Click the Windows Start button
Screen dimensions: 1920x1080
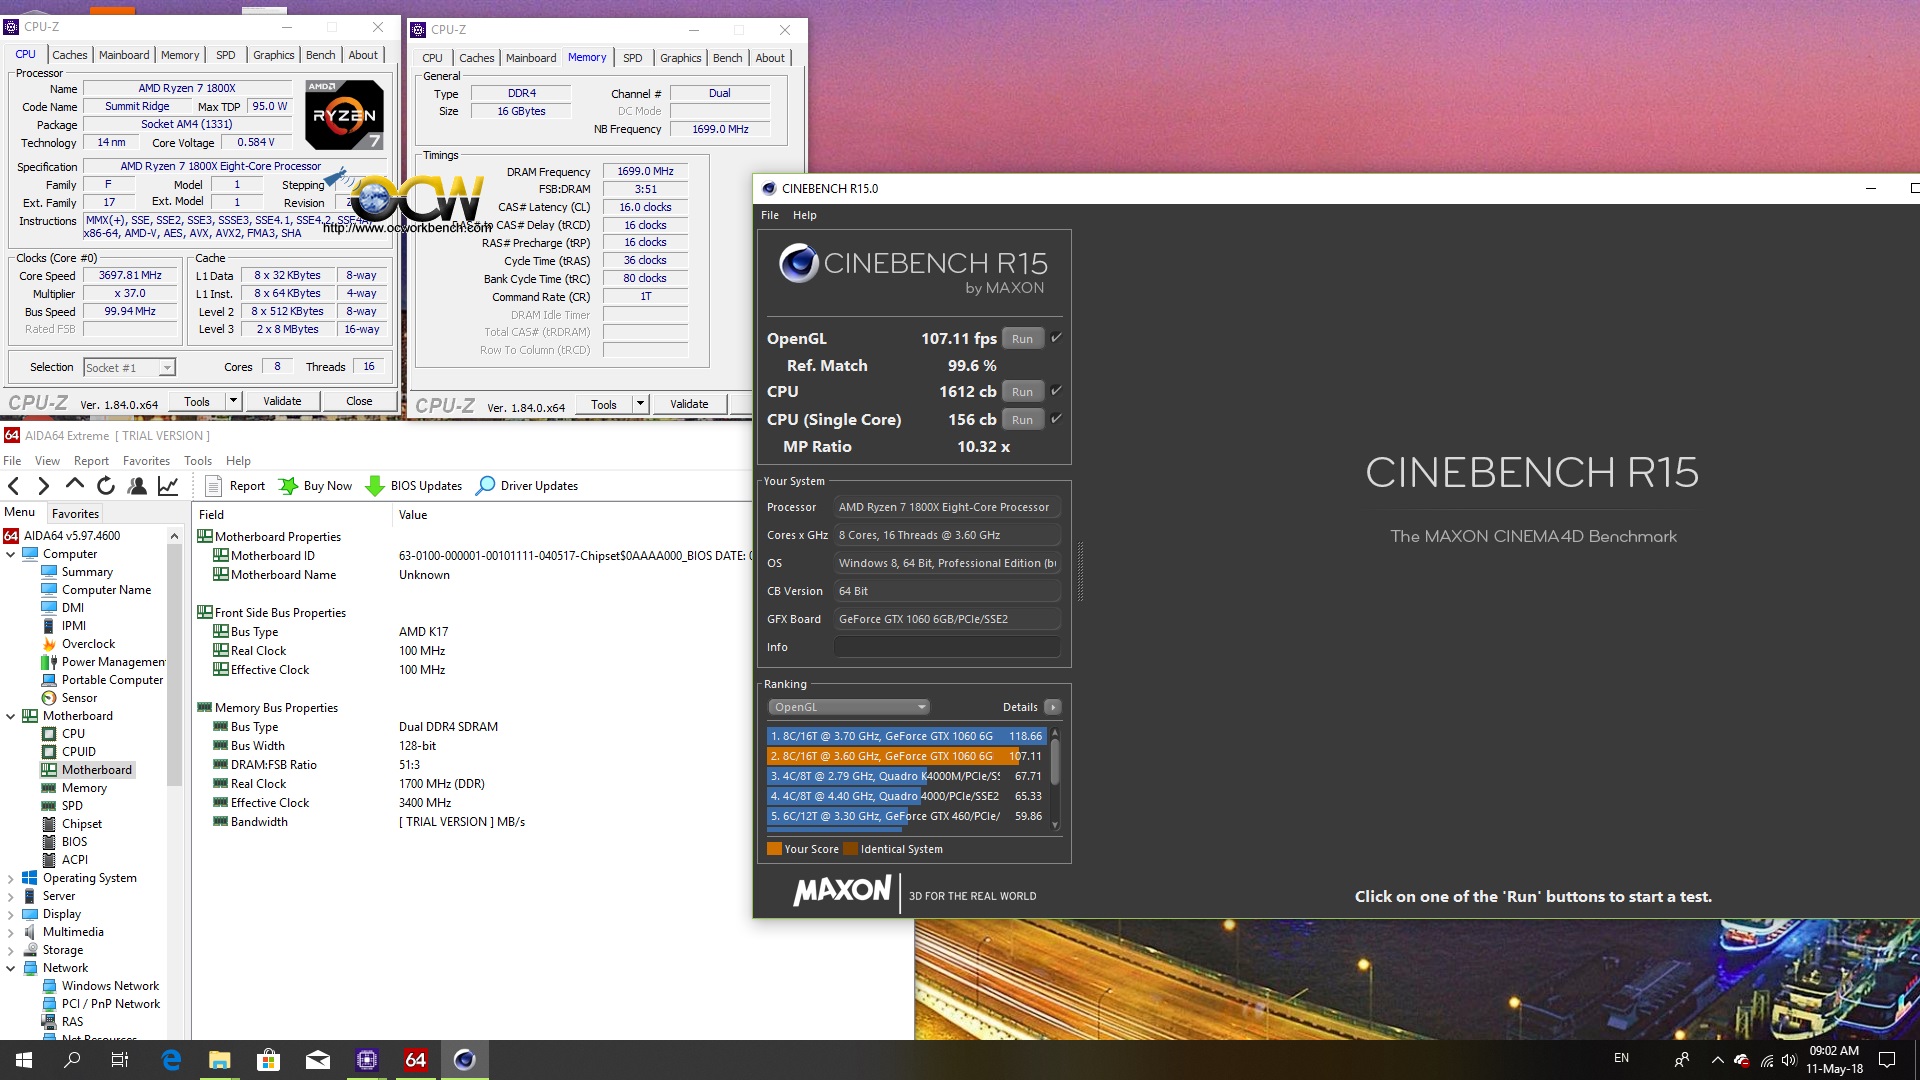(24, 1060)
